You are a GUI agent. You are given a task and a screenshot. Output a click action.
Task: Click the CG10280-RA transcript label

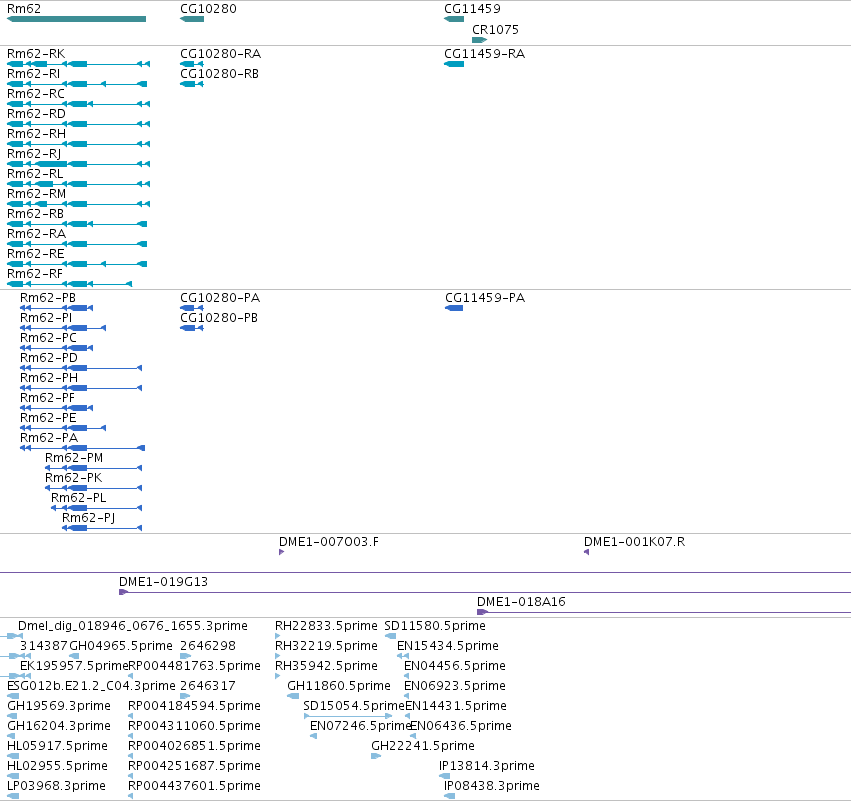[220, 54]
